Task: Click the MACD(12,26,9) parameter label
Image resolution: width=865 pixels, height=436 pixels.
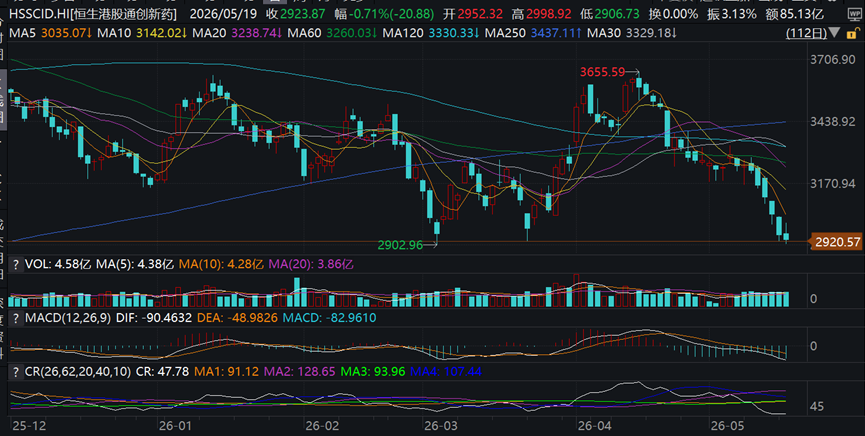Action: click(68, 318)
